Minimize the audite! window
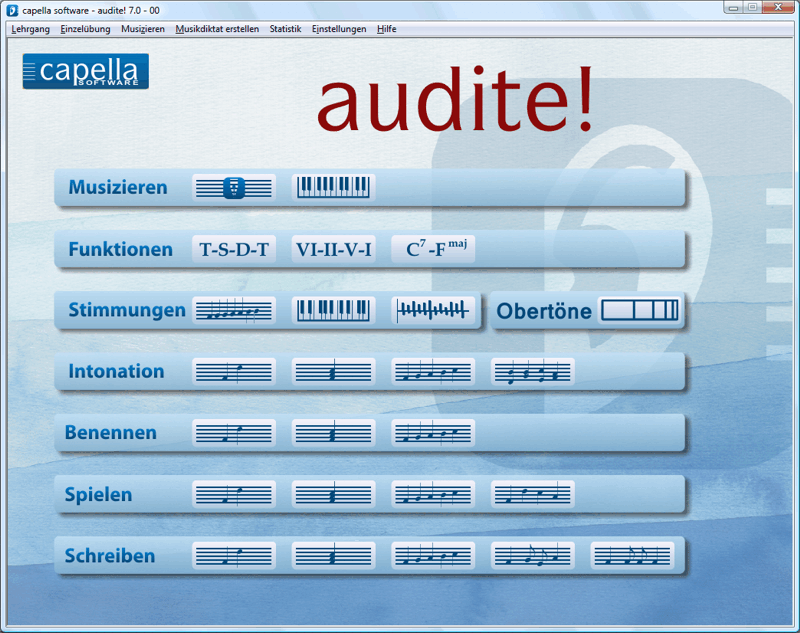 (x=733, y=8)
